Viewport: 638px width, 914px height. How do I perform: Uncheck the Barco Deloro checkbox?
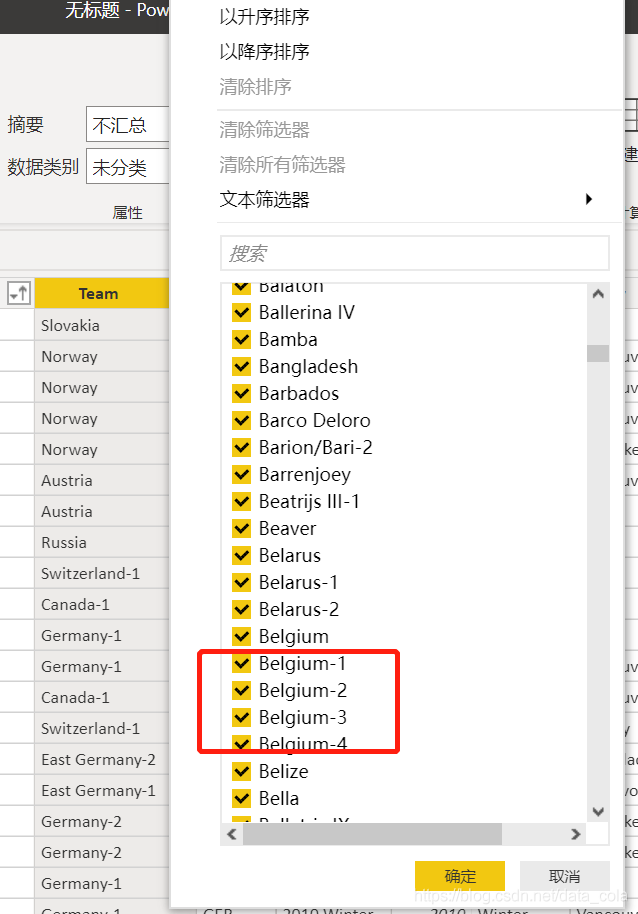click(x=241, y=420)
